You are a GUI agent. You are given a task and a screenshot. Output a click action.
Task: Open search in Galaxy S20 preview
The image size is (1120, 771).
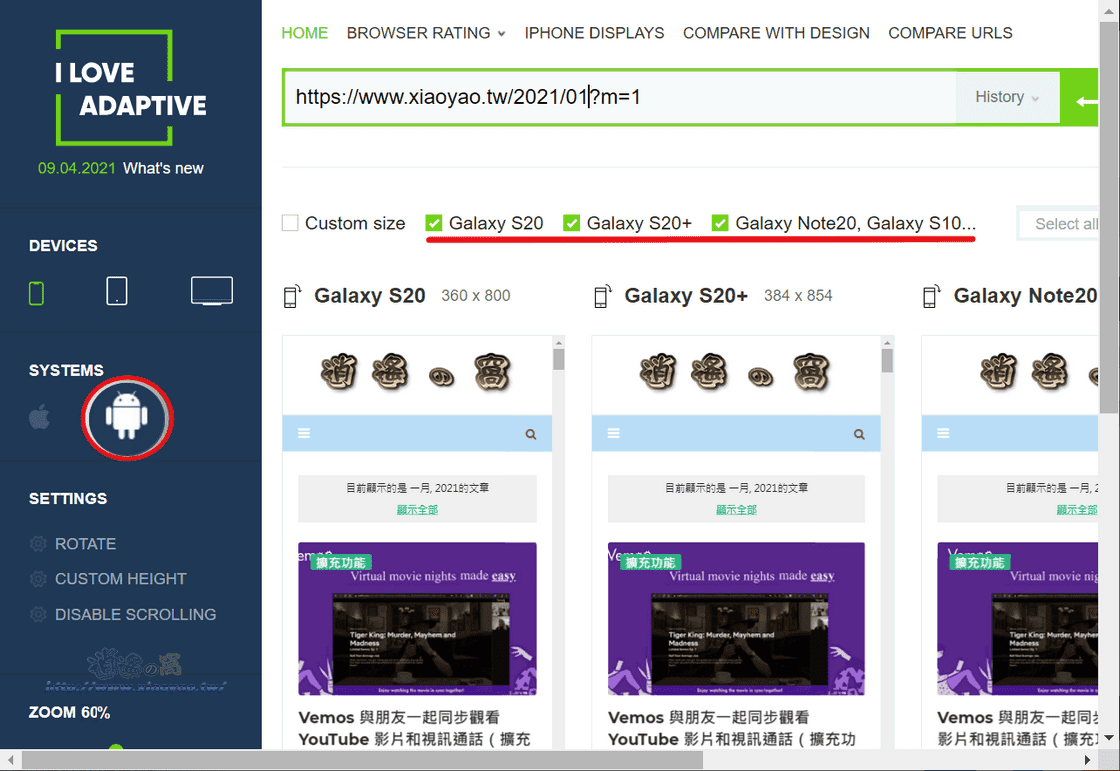click(531, 434)
